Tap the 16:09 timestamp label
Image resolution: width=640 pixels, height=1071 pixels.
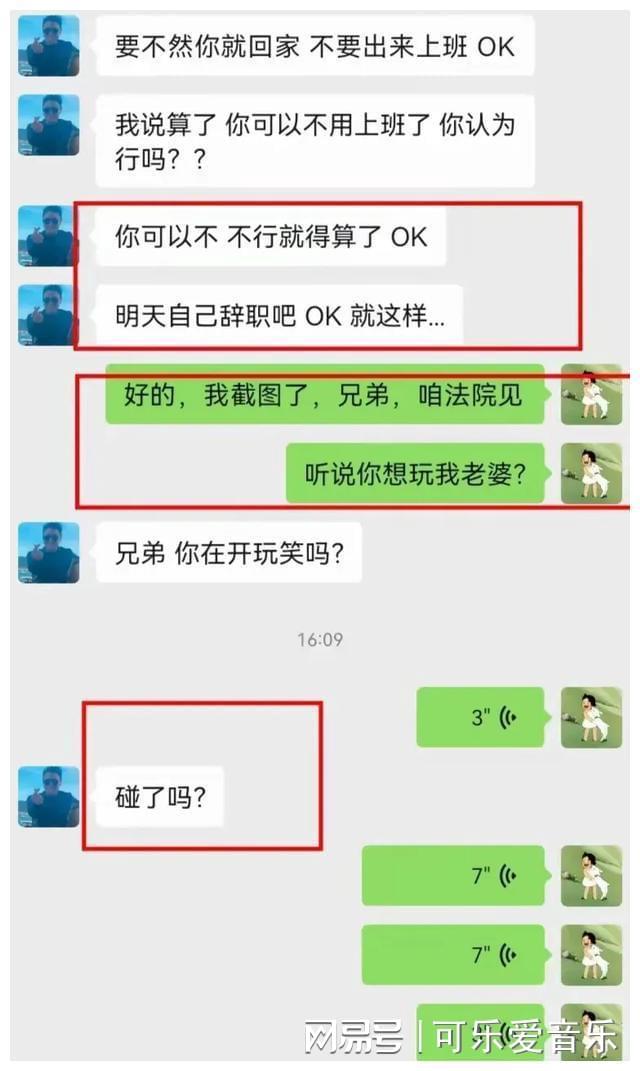coord(320,639)
